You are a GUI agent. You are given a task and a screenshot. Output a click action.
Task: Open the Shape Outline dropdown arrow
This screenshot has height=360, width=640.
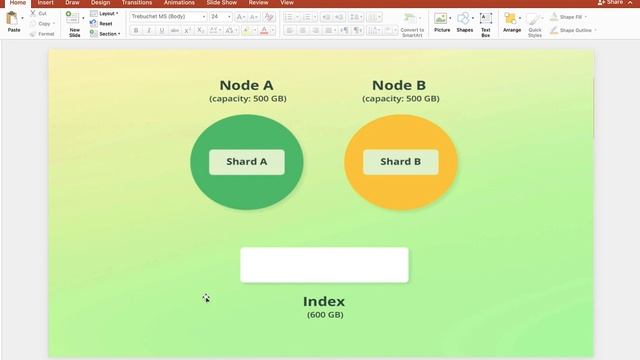point(595,30)
